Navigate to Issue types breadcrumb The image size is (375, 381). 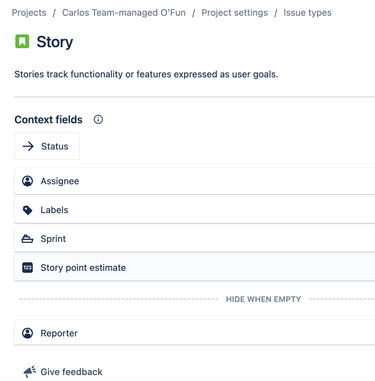(x=307, y=13)
